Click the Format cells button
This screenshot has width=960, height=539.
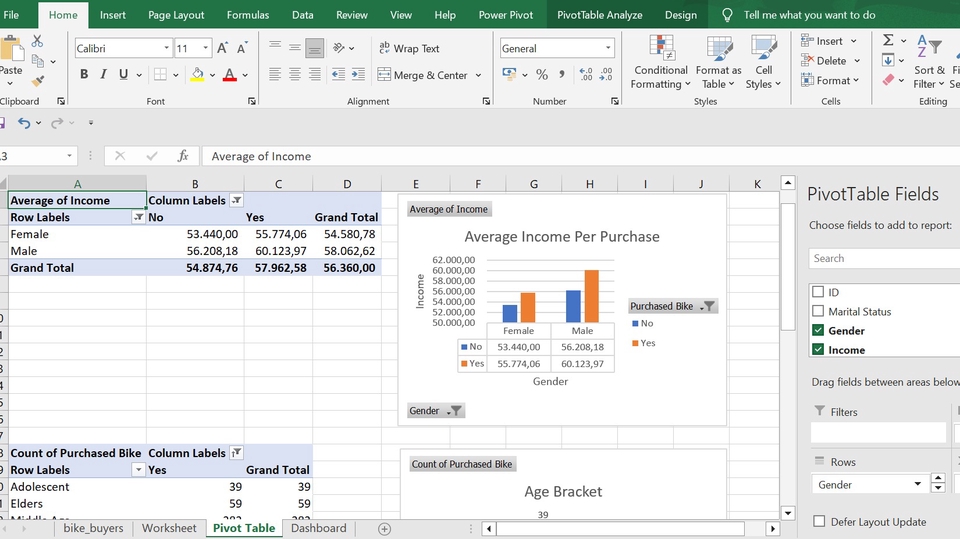pyautogui.click(x=830, y=80)
